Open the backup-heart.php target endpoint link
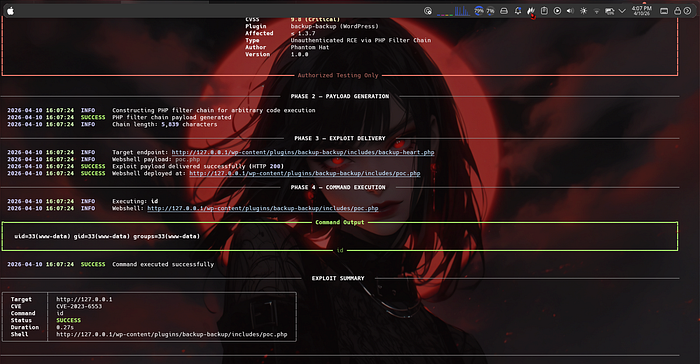Viewport: 700px width, 364px height. coord(303,152)
